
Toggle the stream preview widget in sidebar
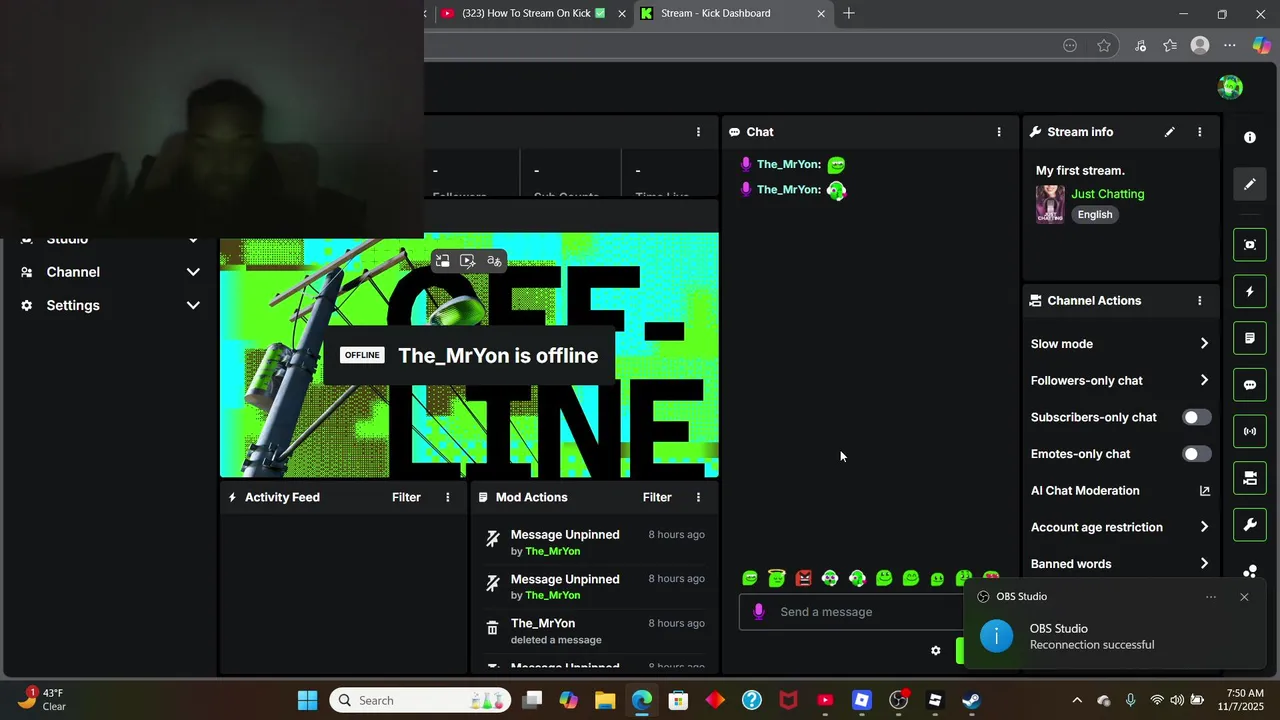[x=1250, y=245]
